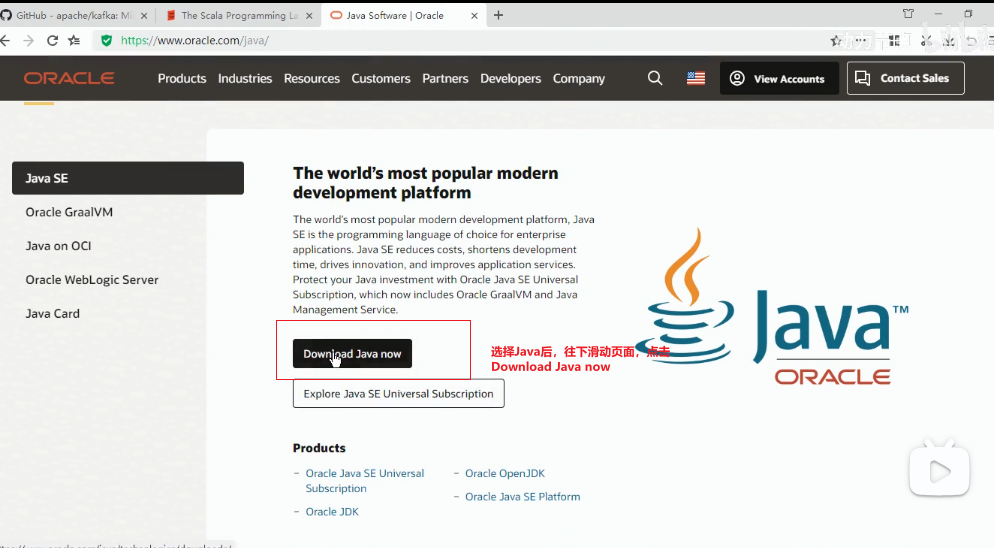Close the Scala Programming Language tab
Viewport: 994px width, 548px height.
coord(309,16)
